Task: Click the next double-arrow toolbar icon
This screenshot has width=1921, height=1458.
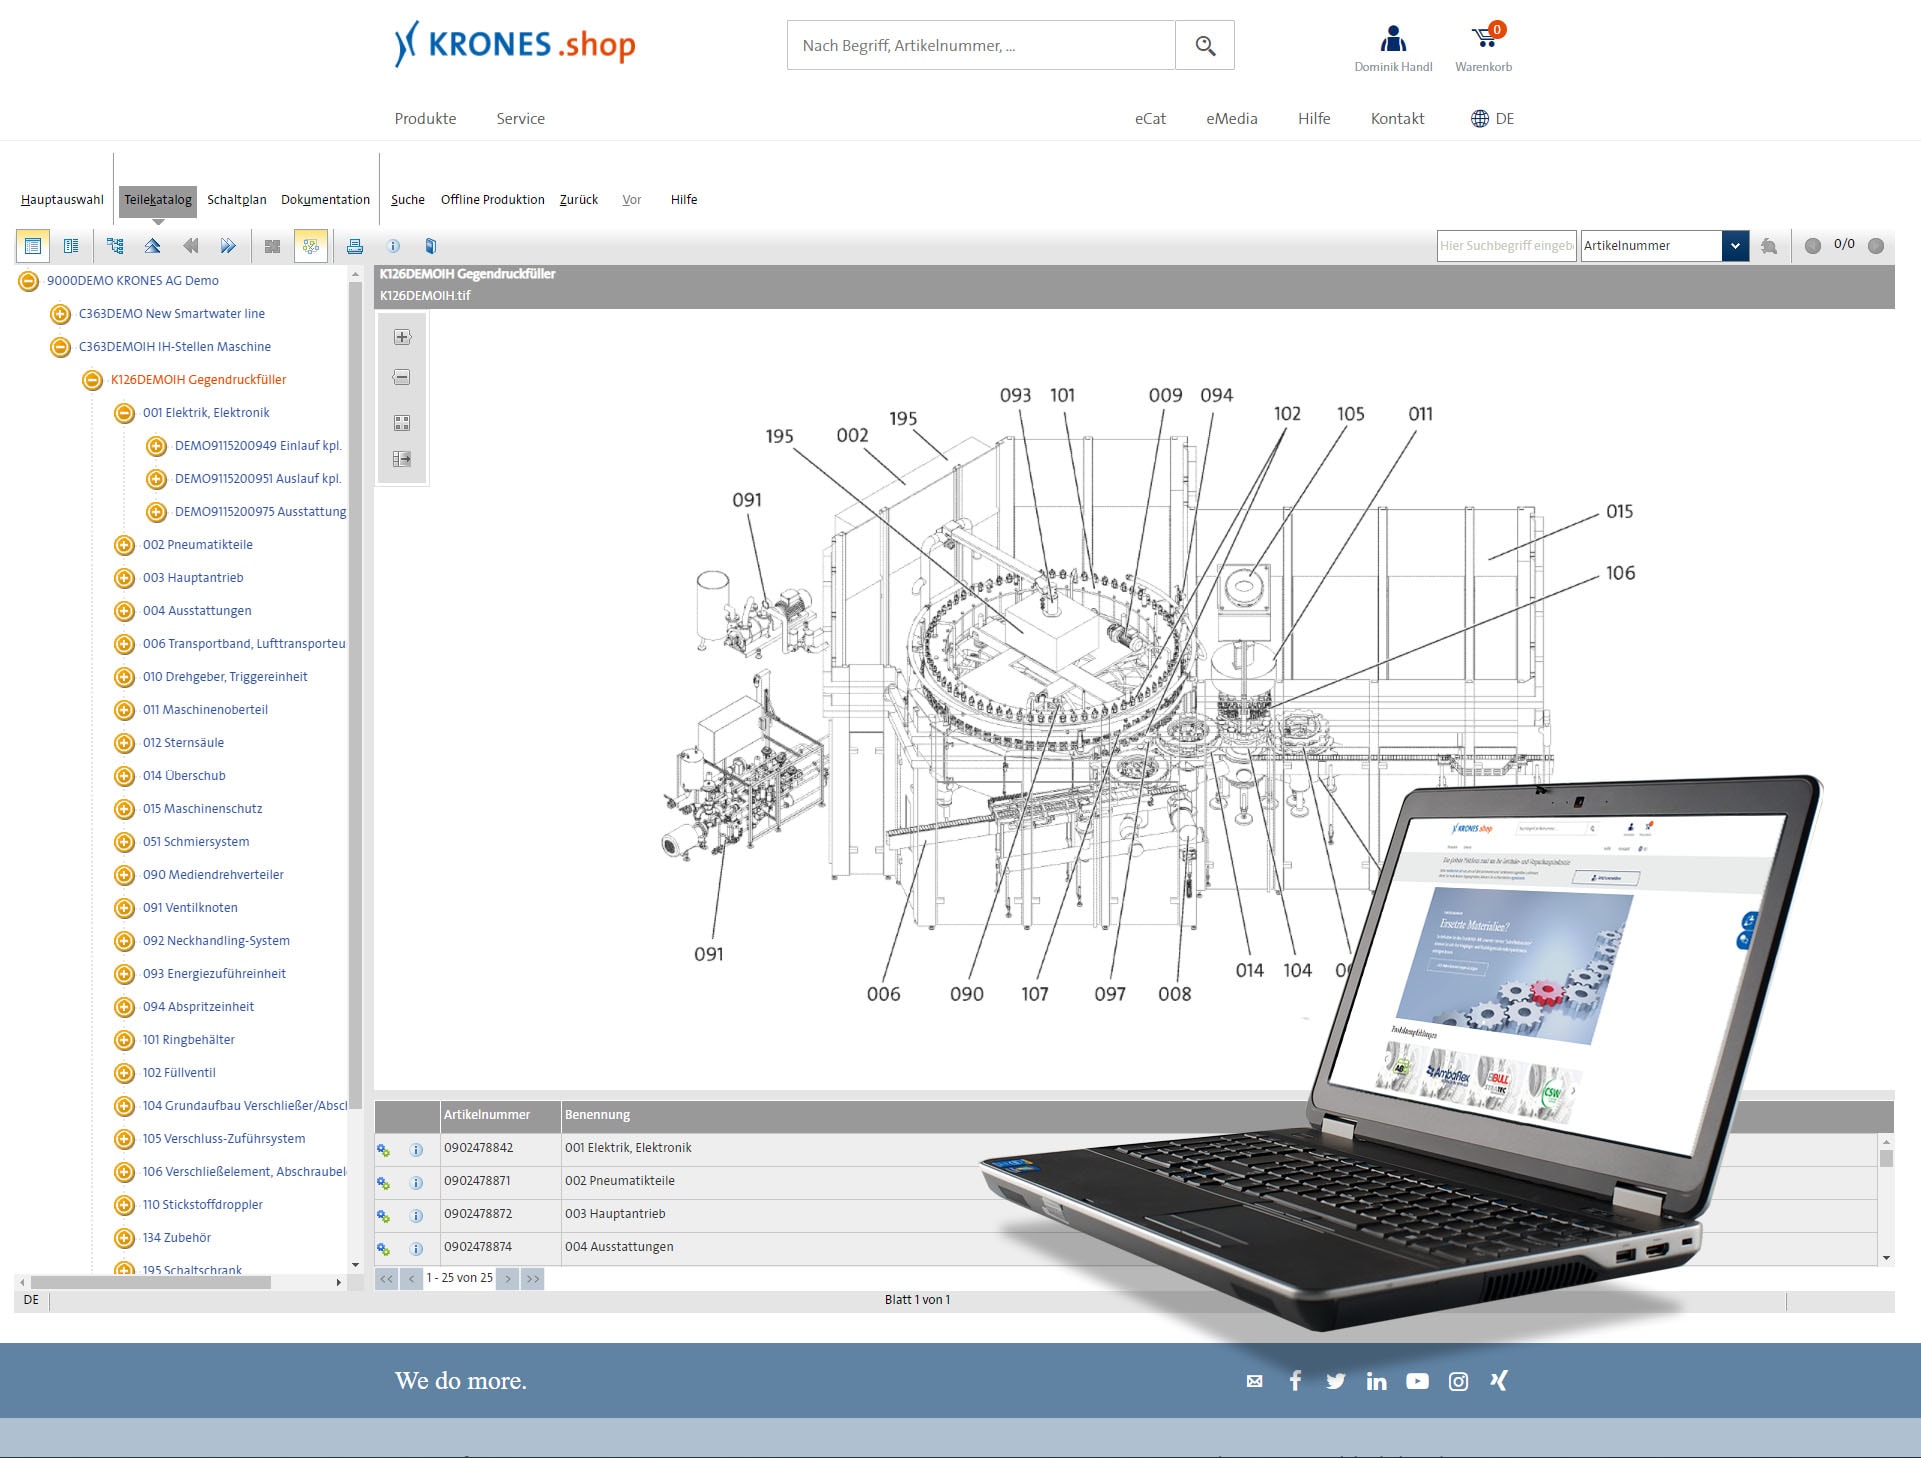Action: [x=228, y=246]
